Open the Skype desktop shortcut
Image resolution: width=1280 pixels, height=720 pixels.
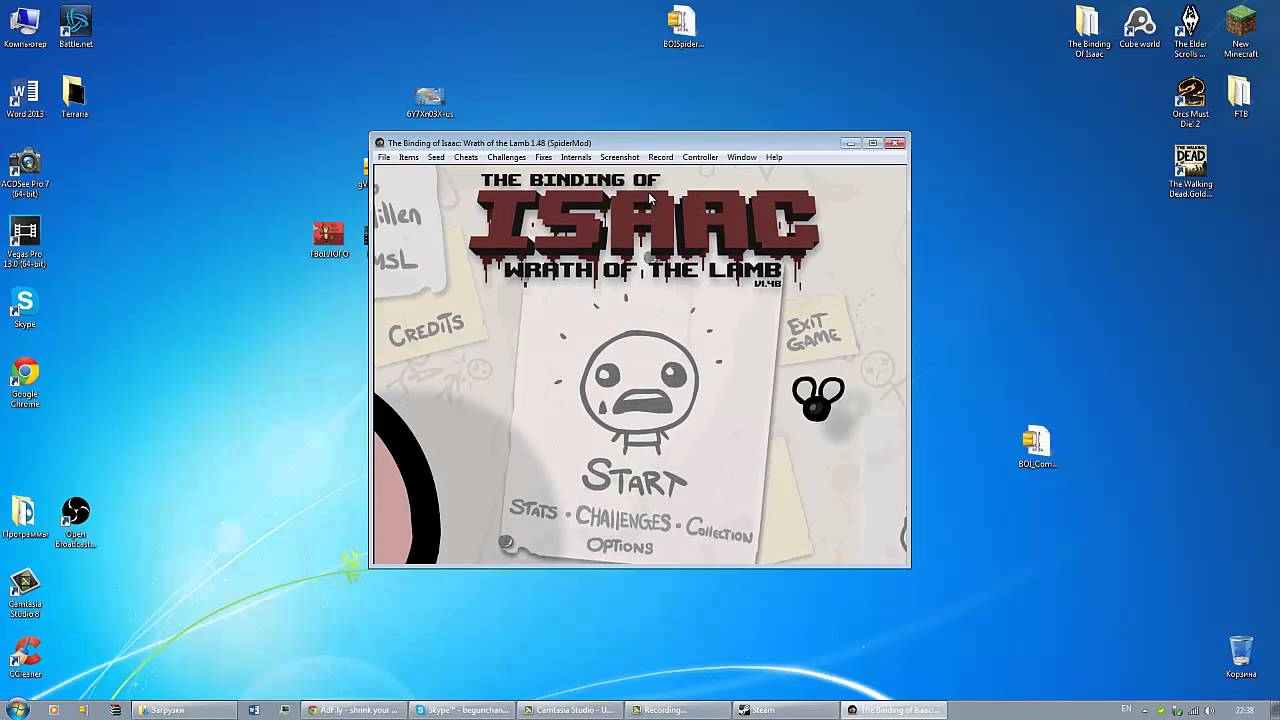click(25, 308)
